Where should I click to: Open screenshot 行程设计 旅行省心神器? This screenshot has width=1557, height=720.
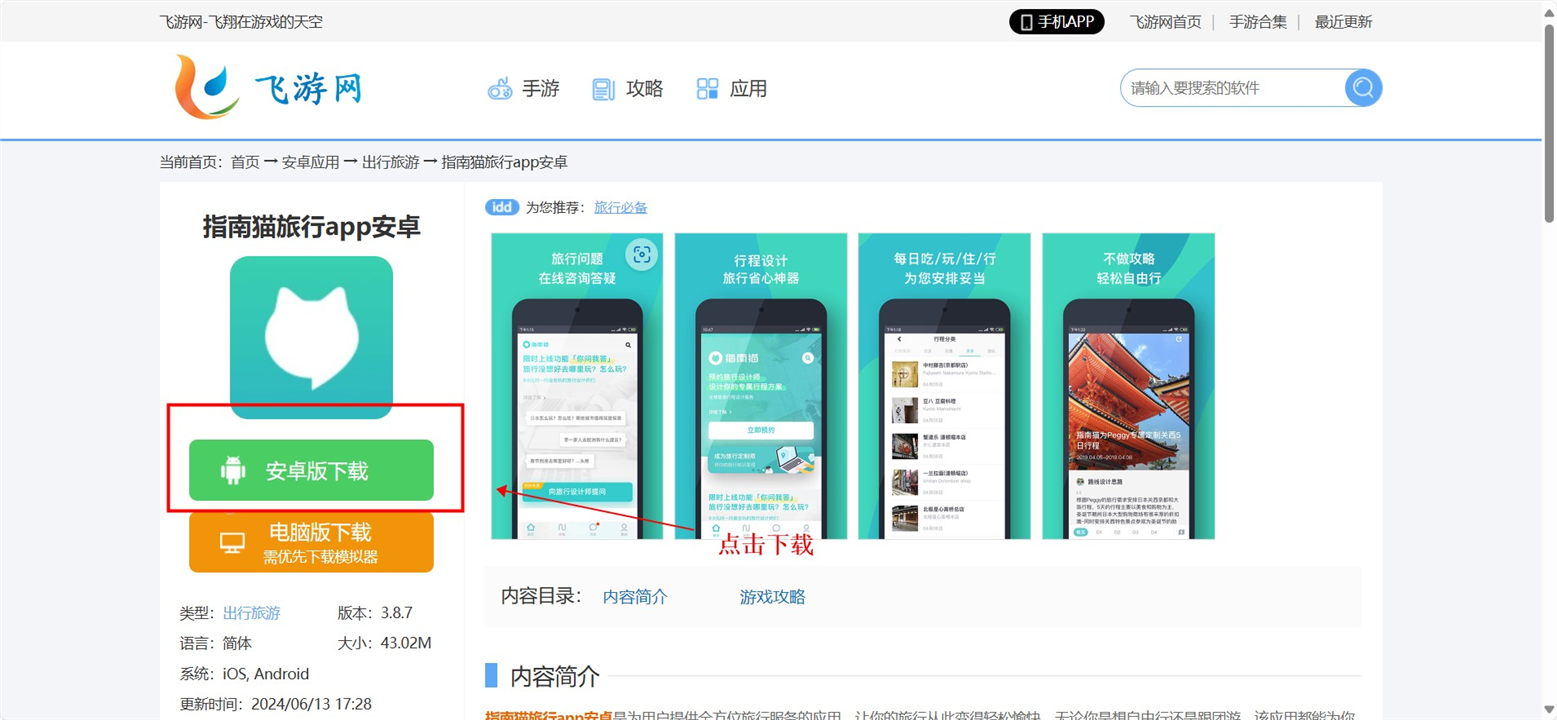[x=761, y=386]
